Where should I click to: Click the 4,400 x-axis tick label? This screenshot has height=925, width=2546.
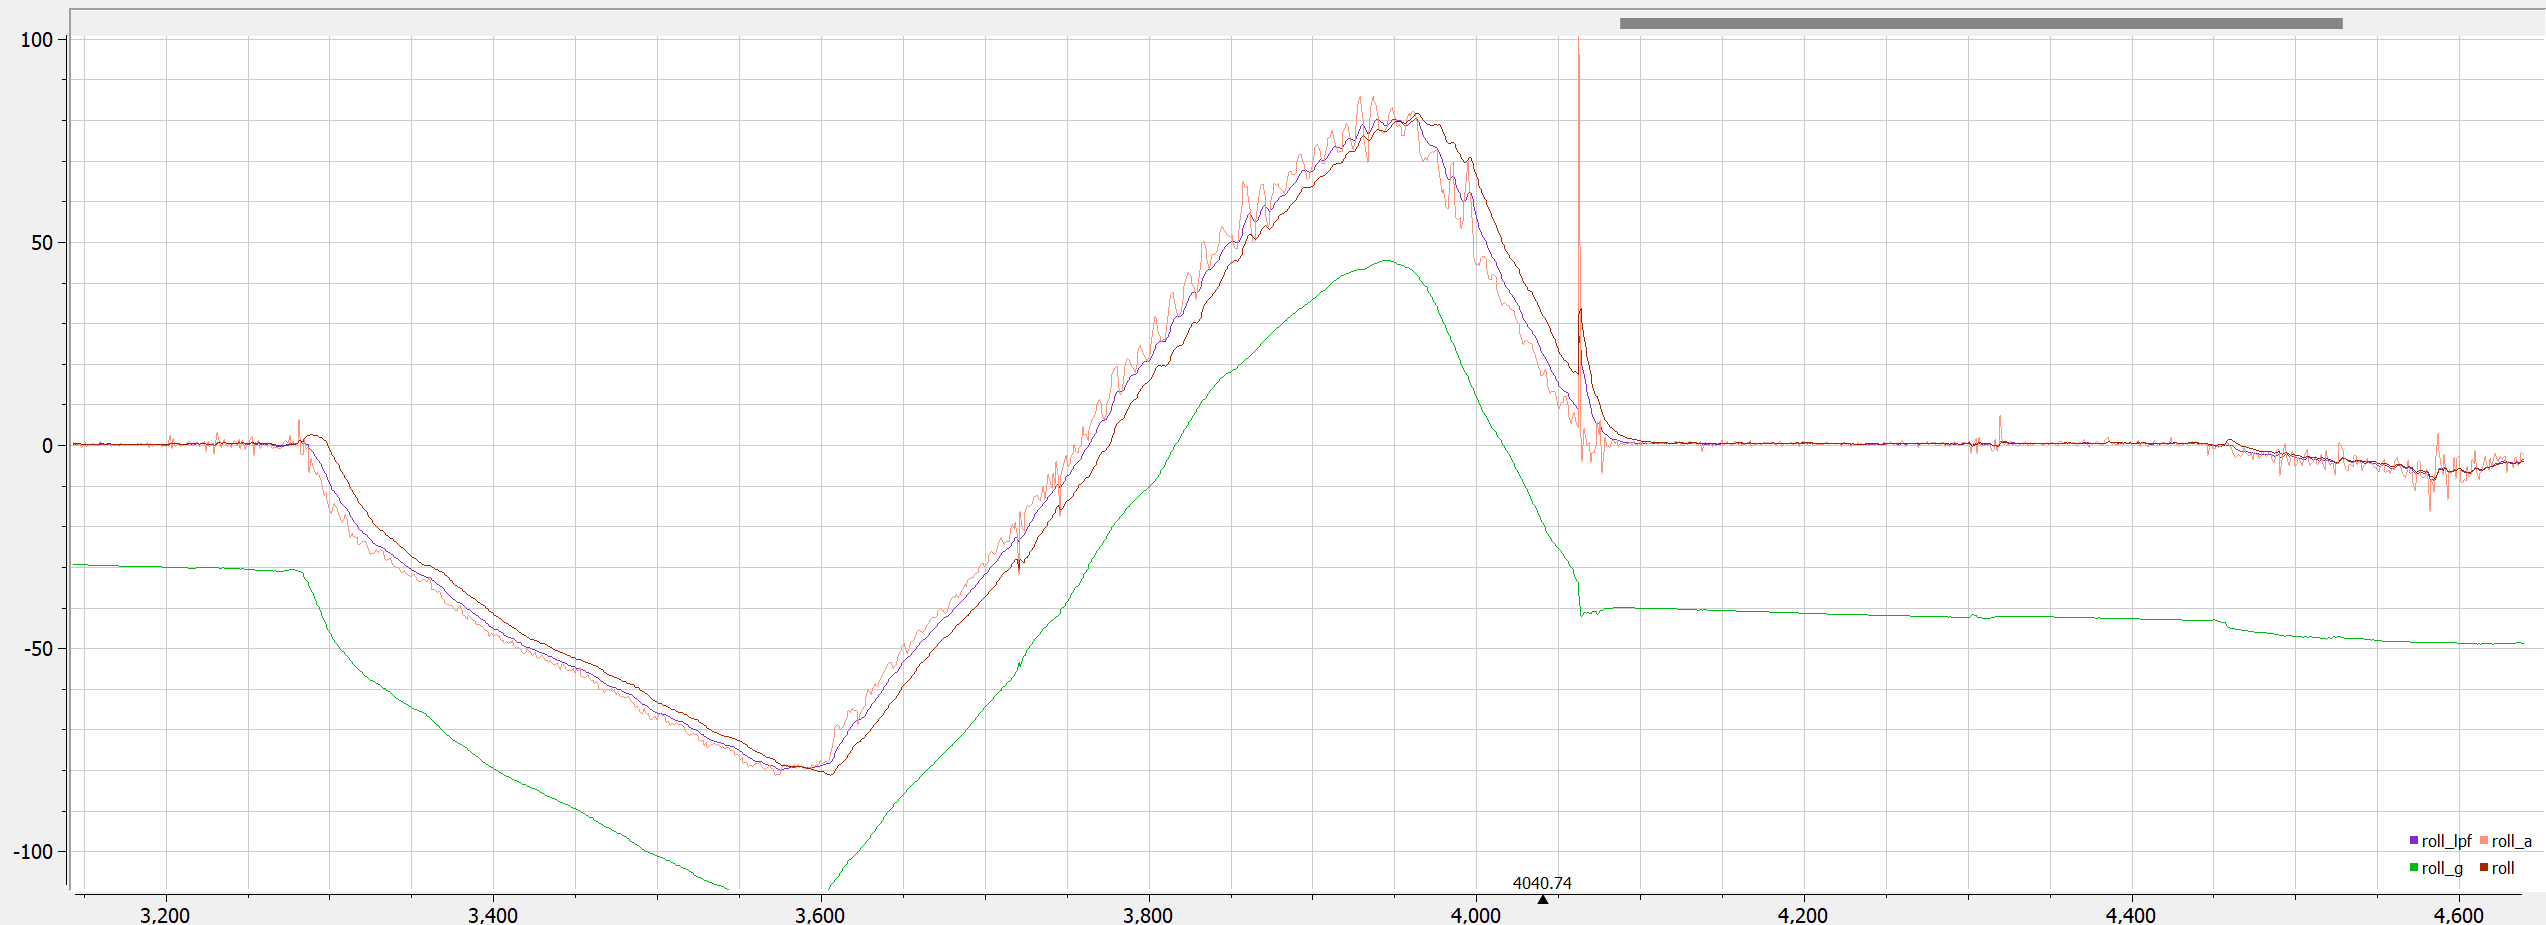pyautogui.click(x=2131, y=915)
